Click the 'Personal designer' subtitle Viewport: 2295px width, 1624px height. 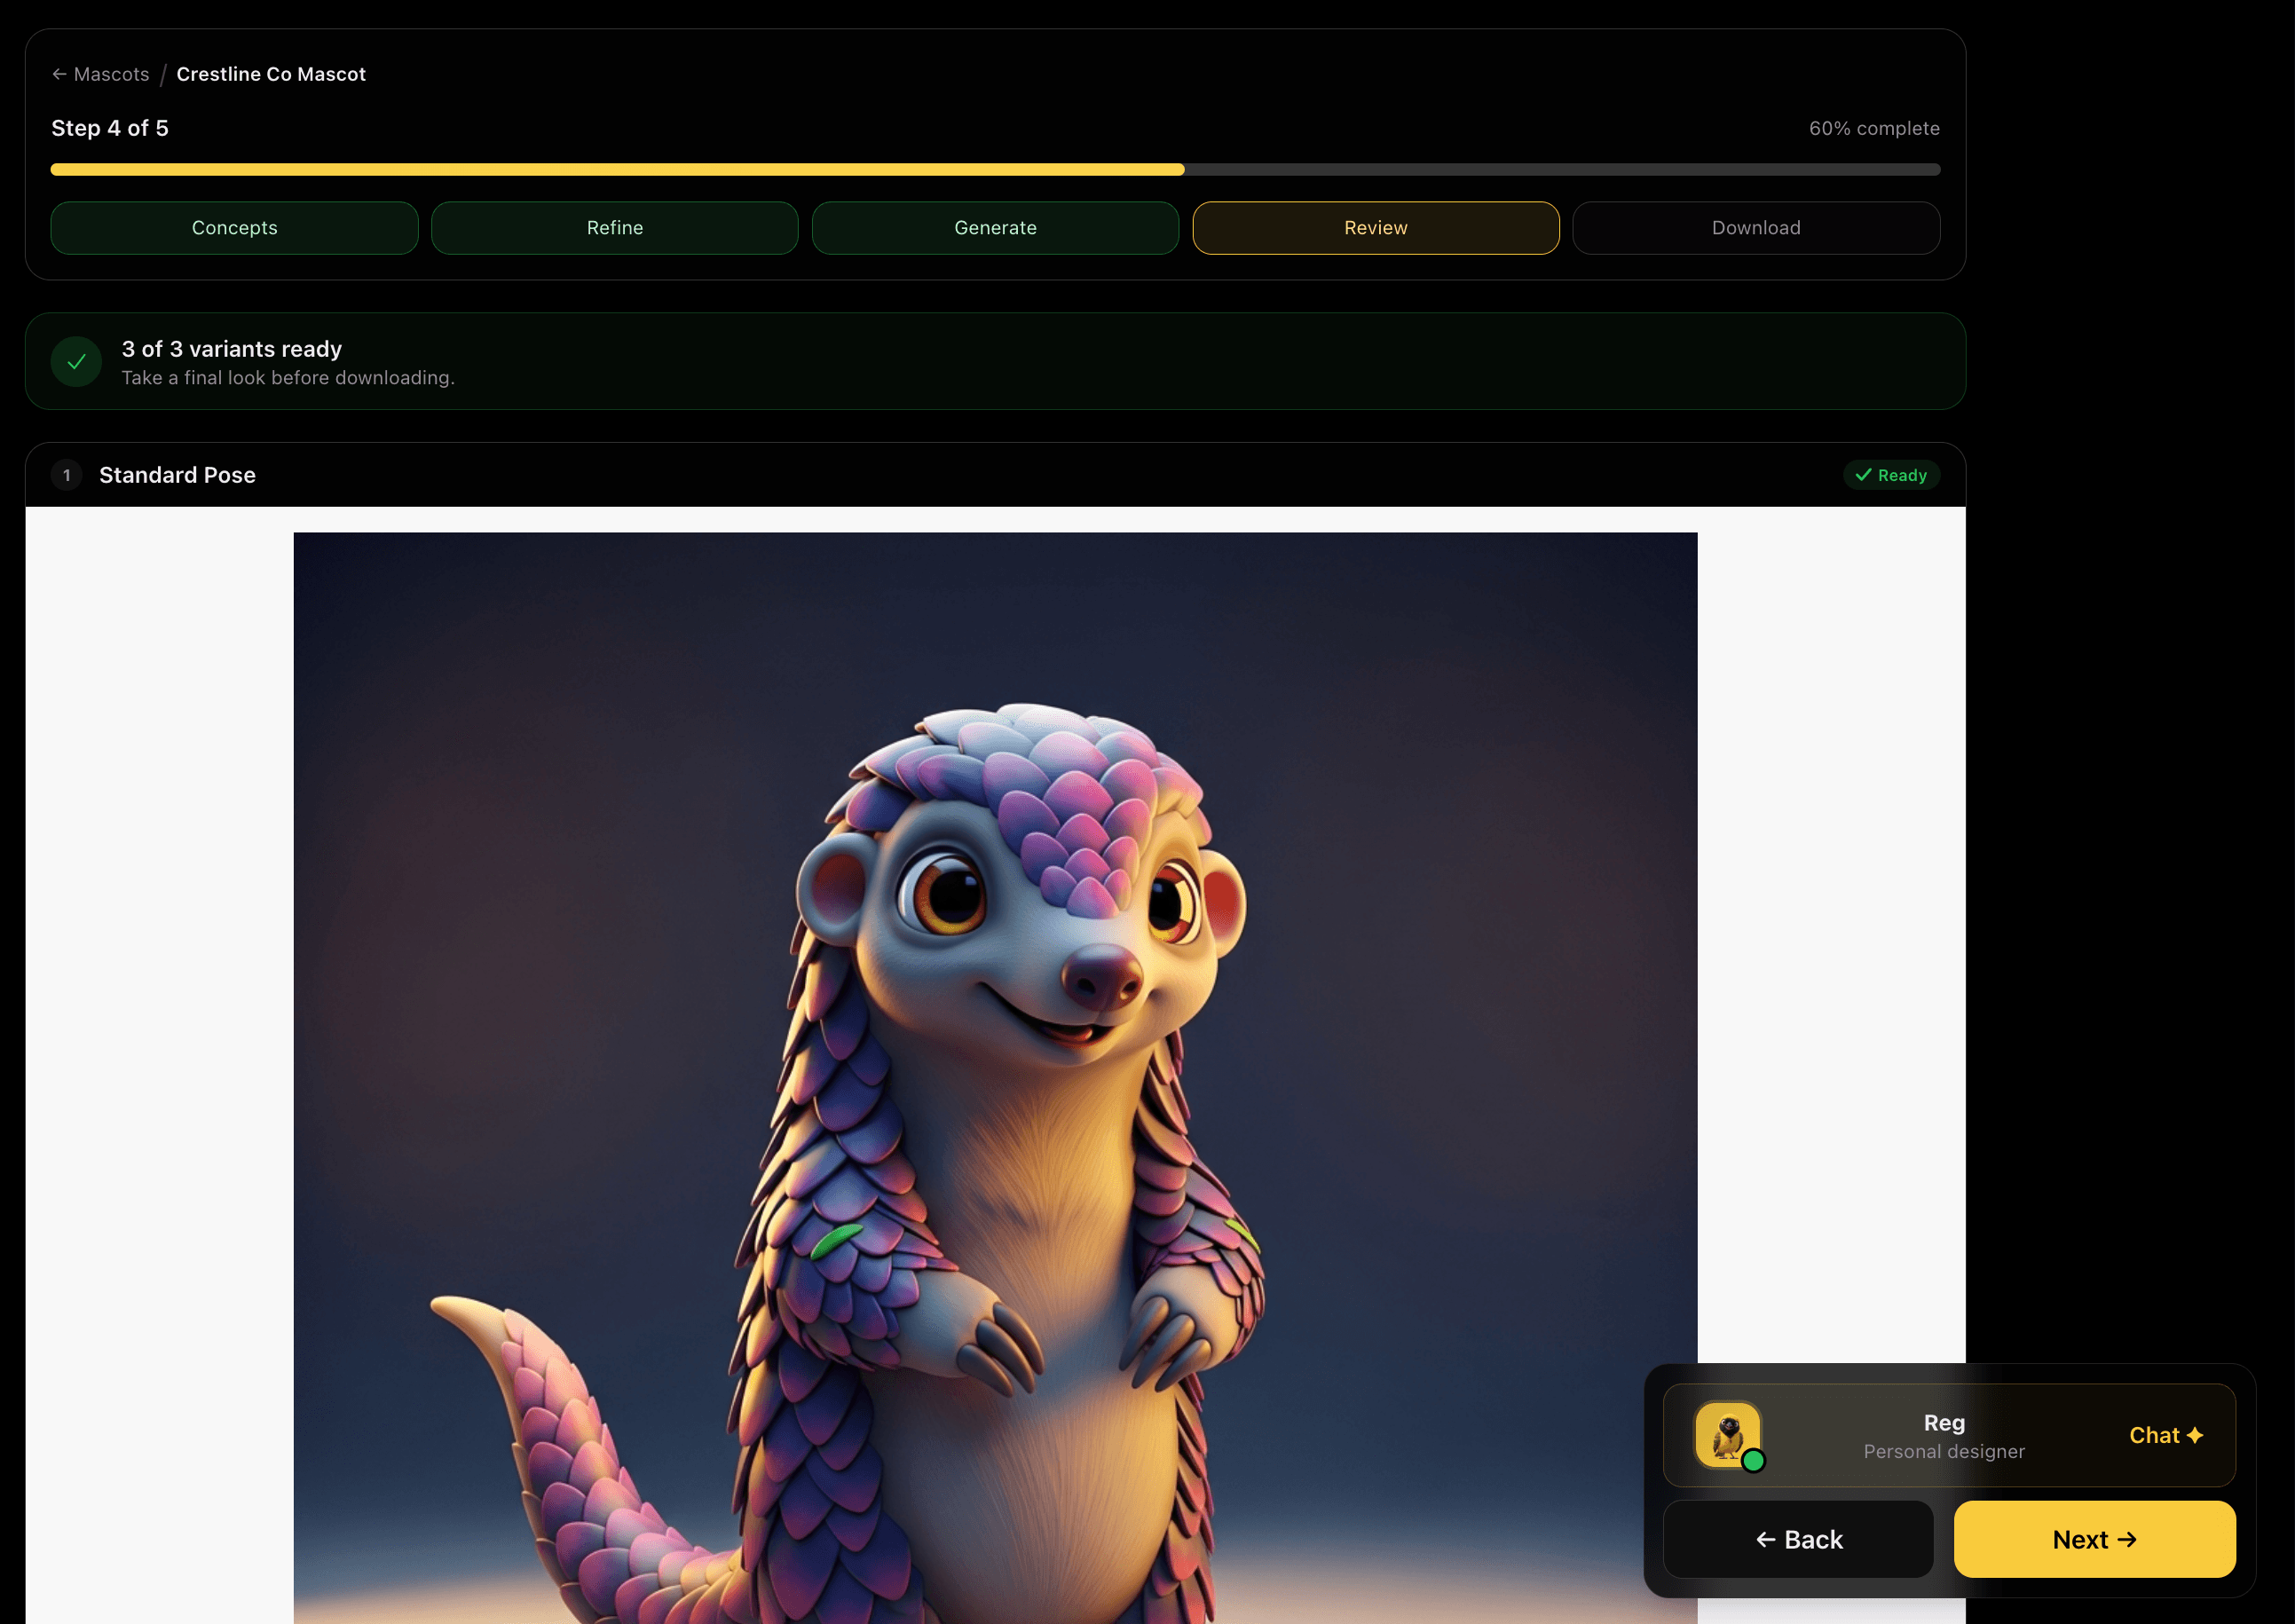point(1944,1451)
